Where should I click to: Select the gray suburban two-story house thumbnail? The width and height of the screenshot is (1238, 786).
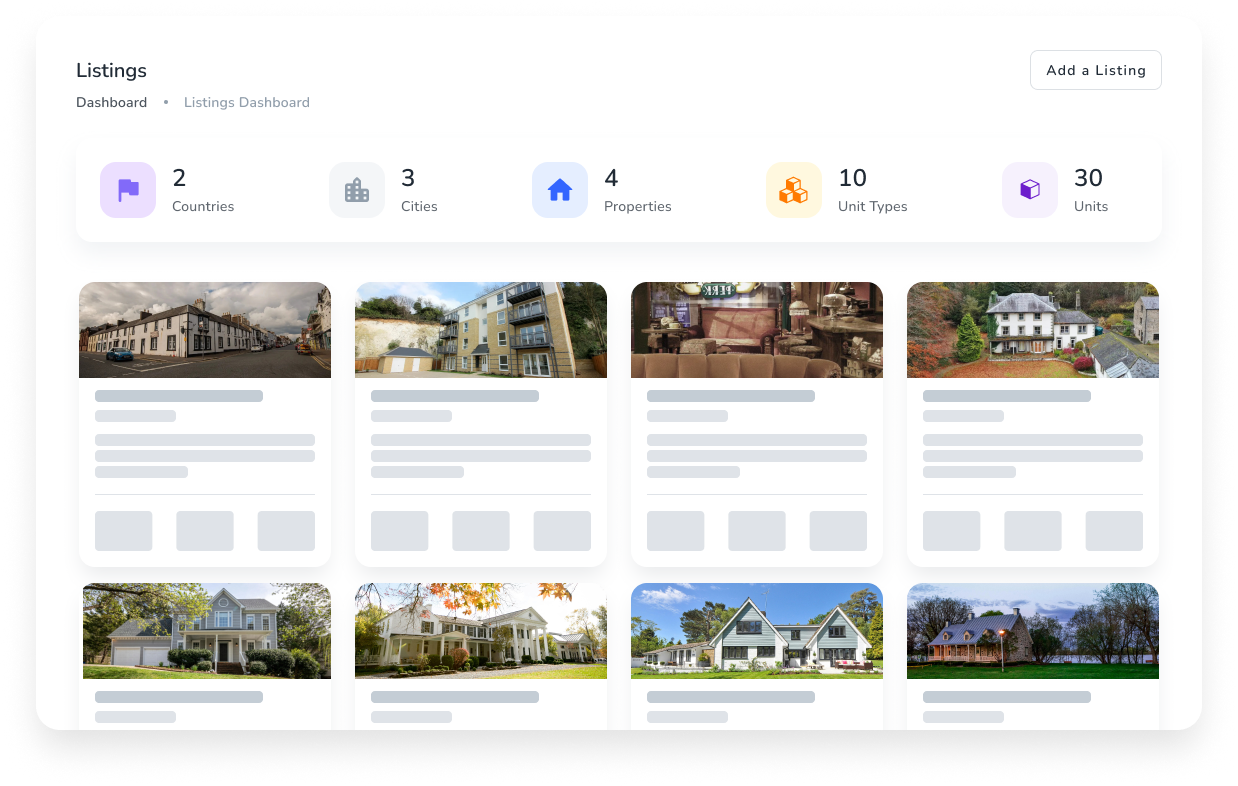(x=206, y=630)
